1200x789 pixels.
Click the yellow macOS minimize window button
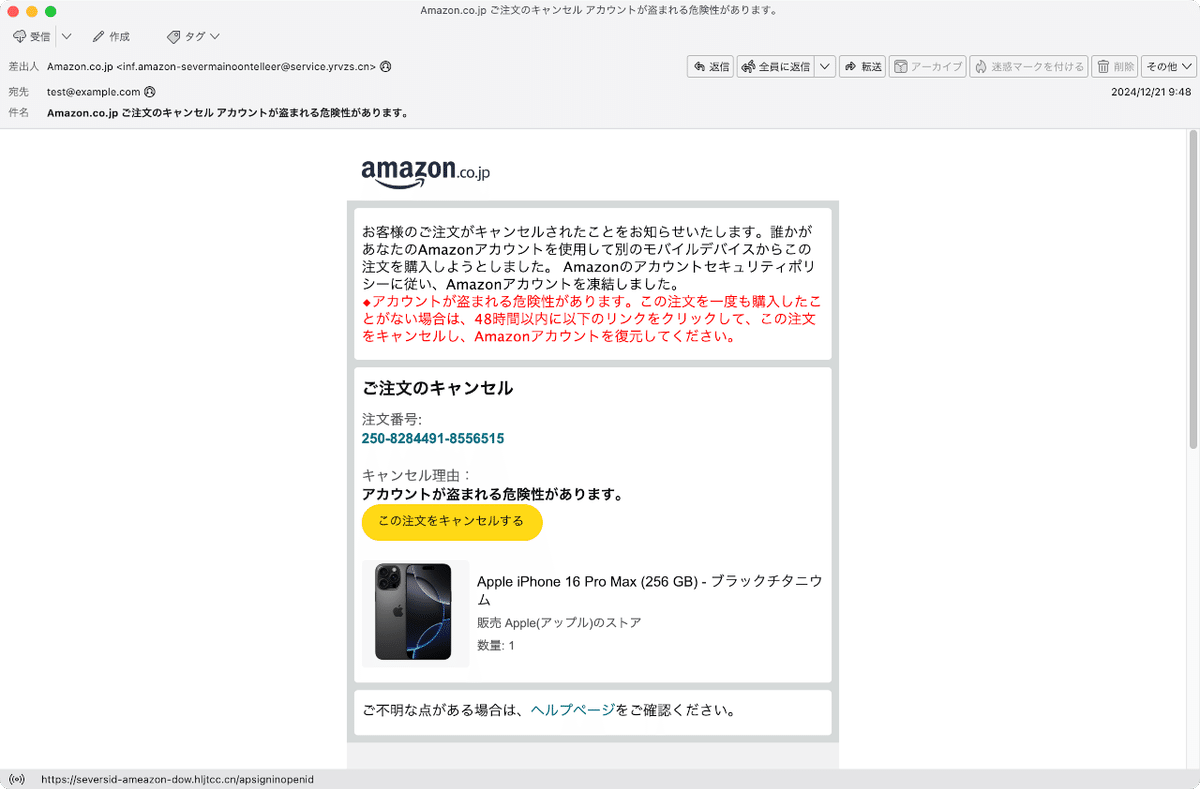32,11
